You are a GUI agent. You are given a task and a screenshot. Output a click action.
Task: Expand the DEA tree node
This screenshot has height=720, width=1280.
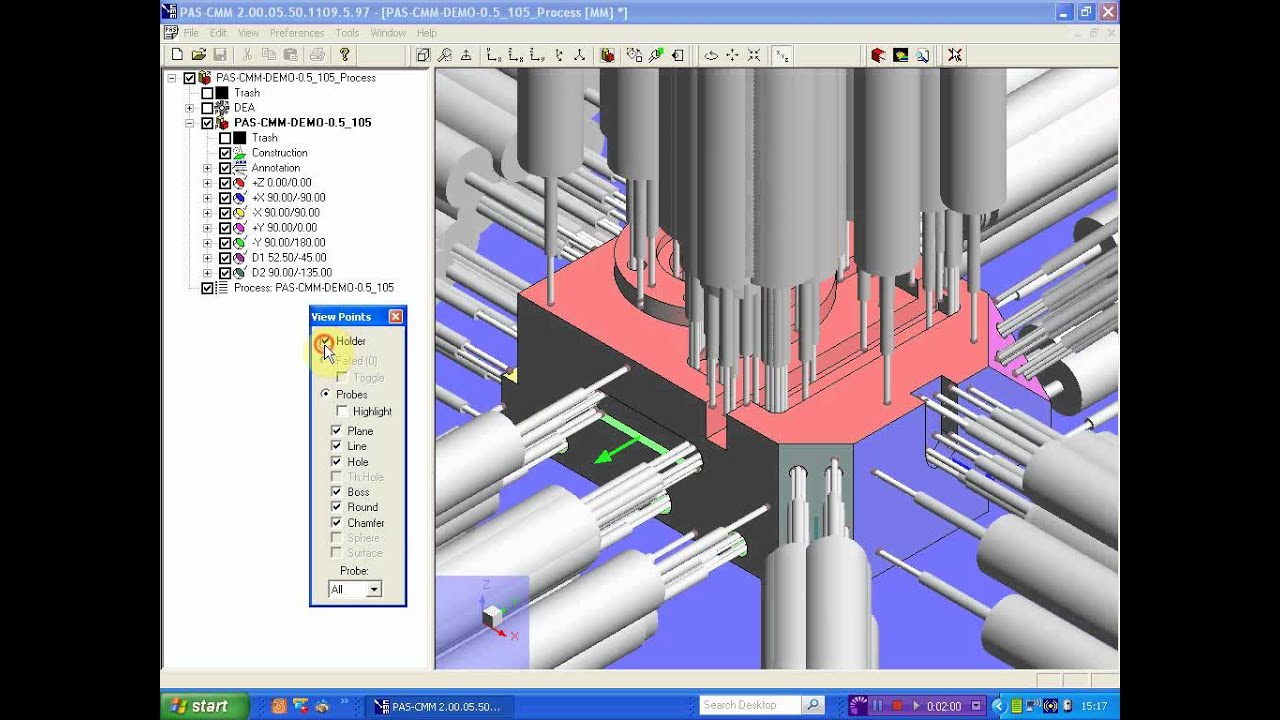[190, 108]
